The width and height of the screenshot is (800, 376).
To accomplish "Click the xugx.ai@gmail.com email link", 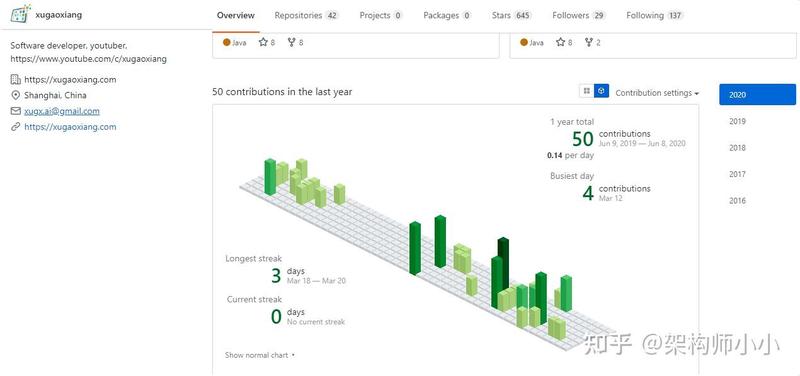I will coord(62,111).
